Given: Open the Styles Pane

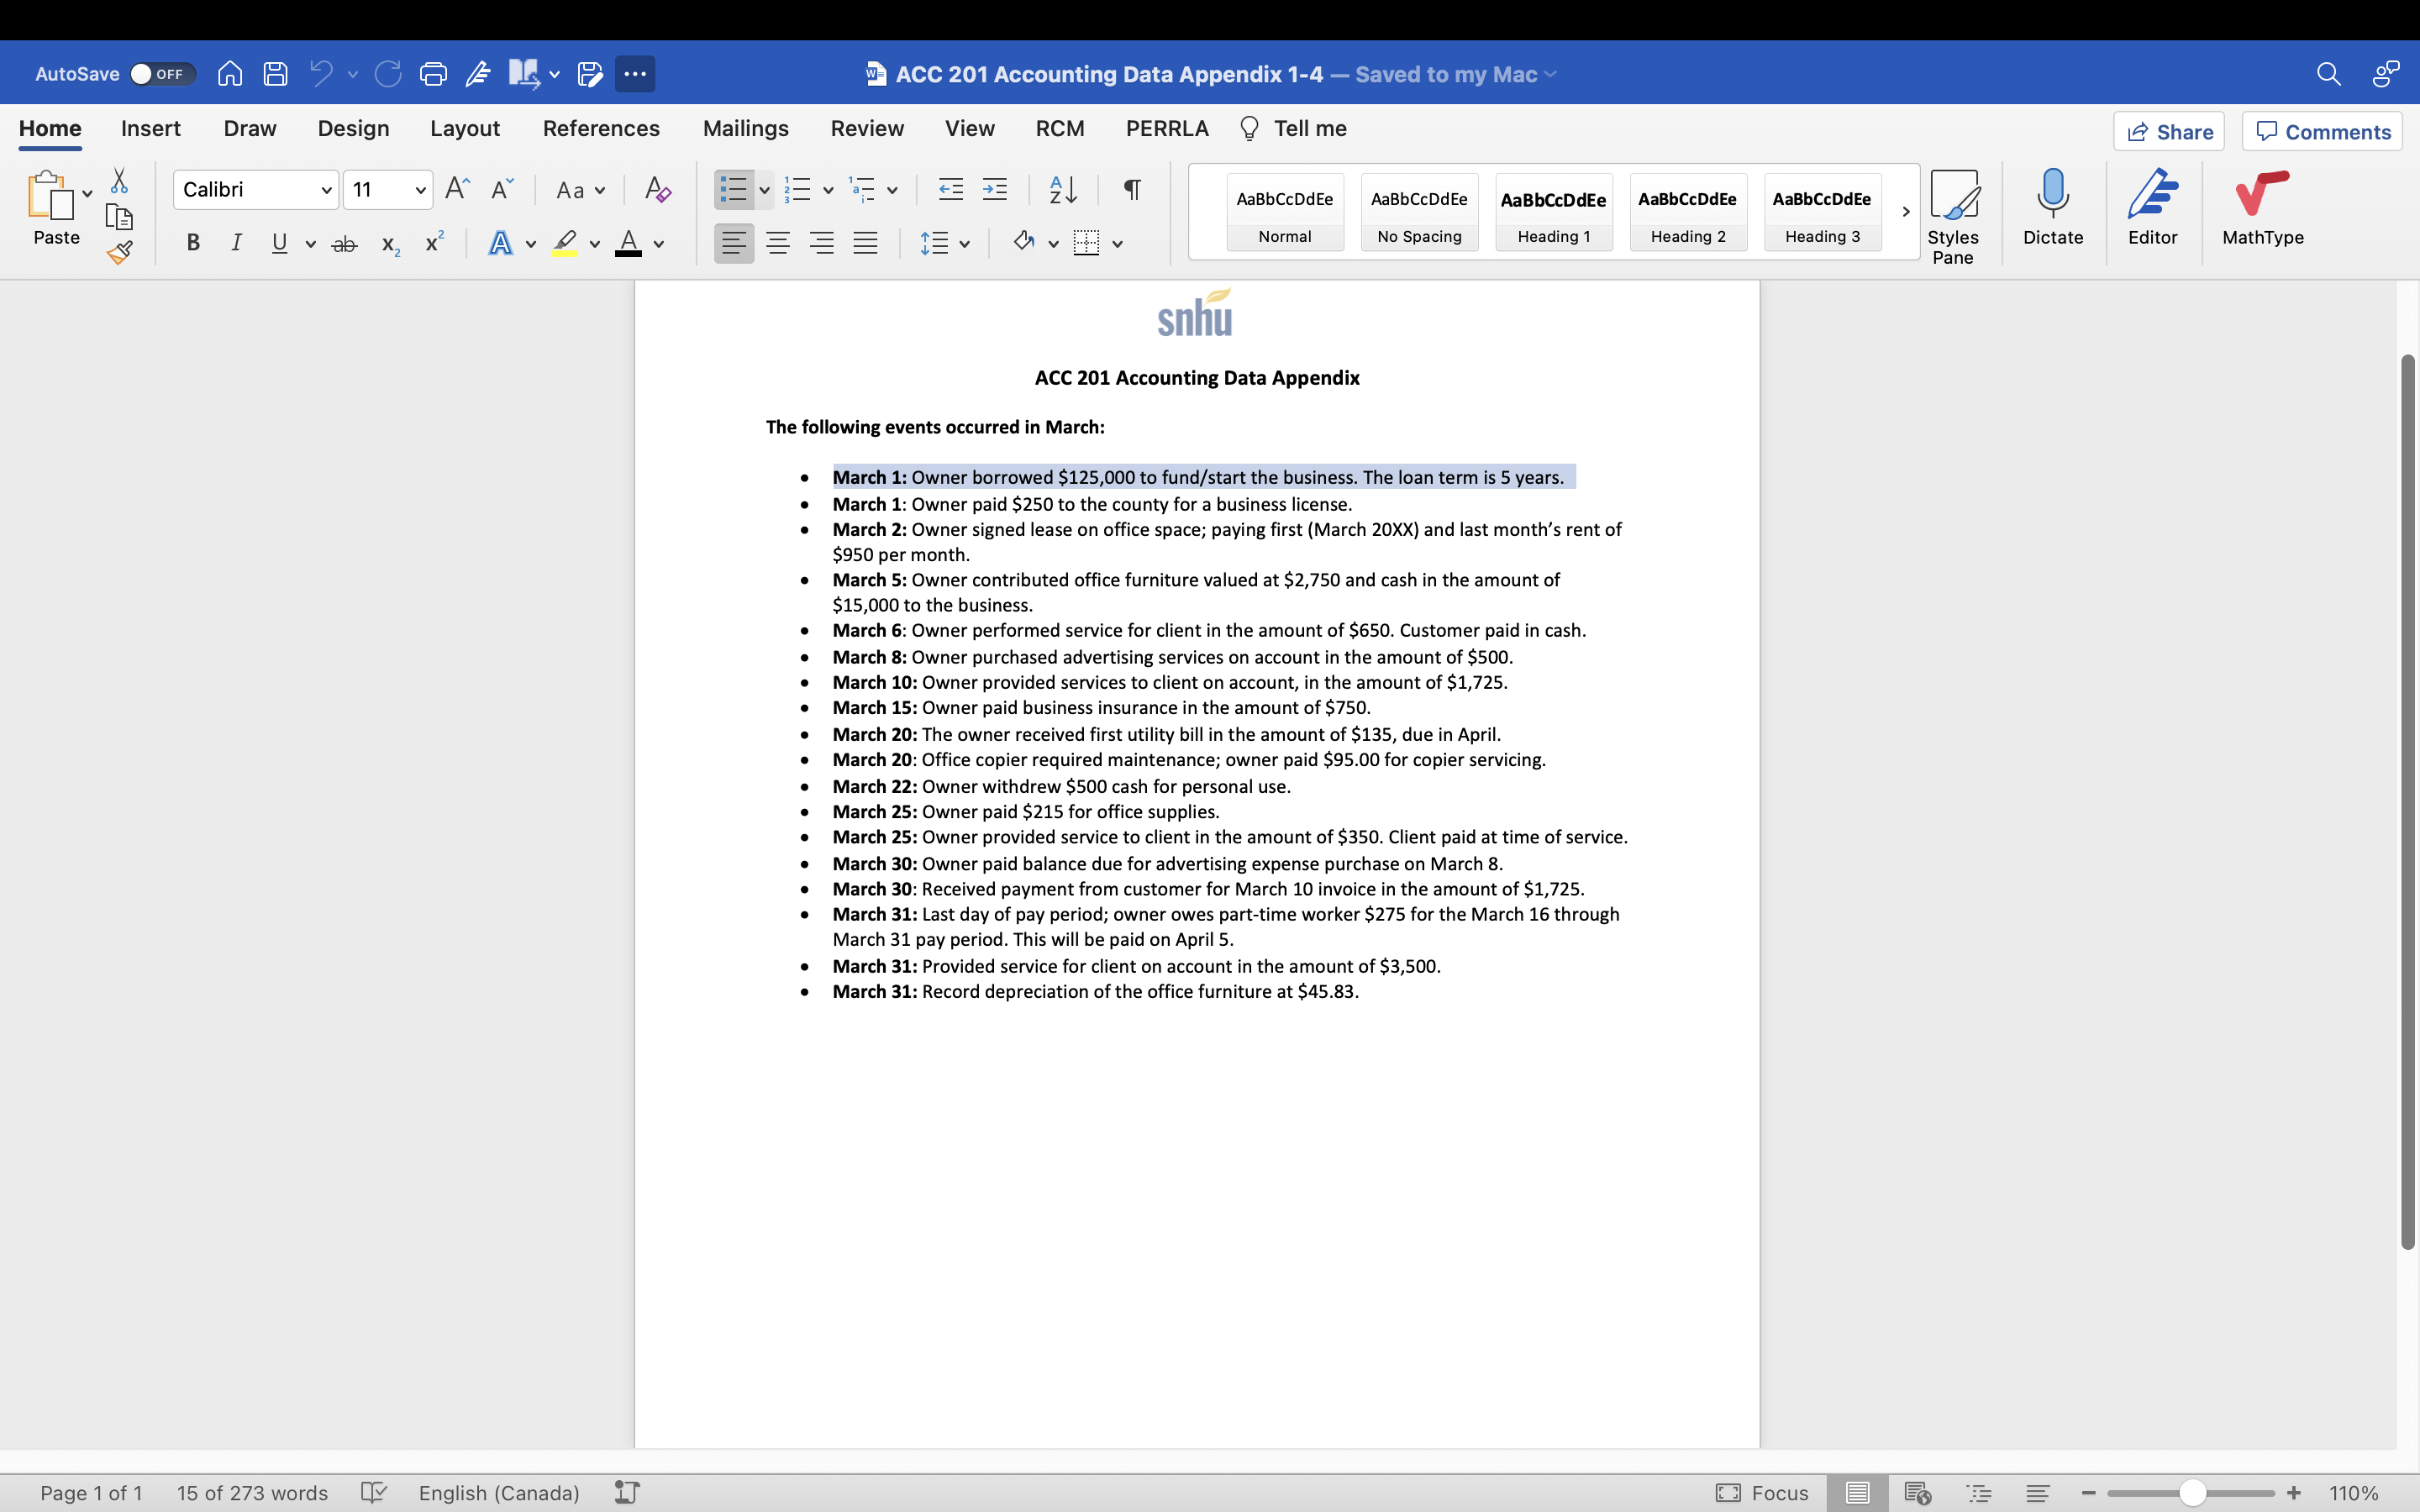Looking at the screenshot, I should (1954, 212).
